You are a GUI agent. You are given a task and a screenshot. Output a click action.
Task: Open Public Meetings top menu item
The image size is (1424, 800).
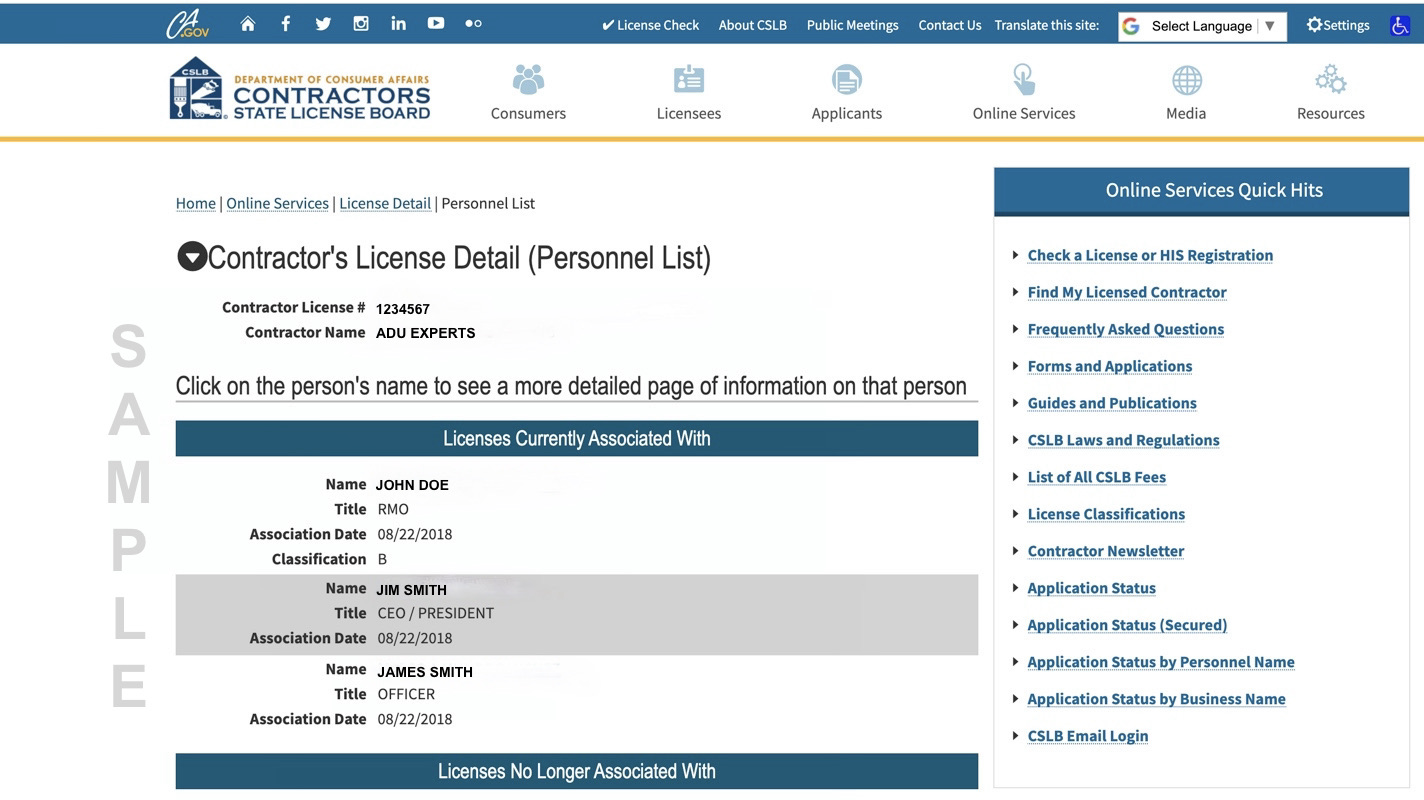(x=852, y=25)
